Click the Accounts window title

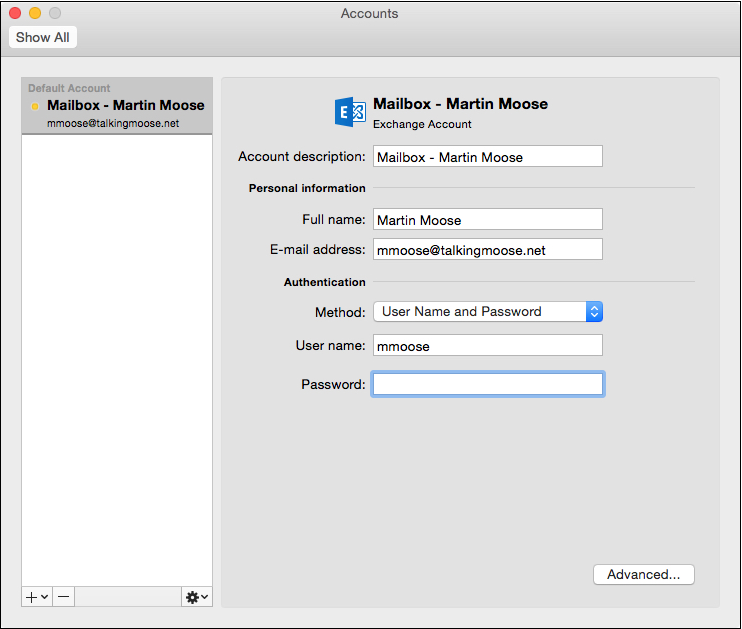point(370,13)
